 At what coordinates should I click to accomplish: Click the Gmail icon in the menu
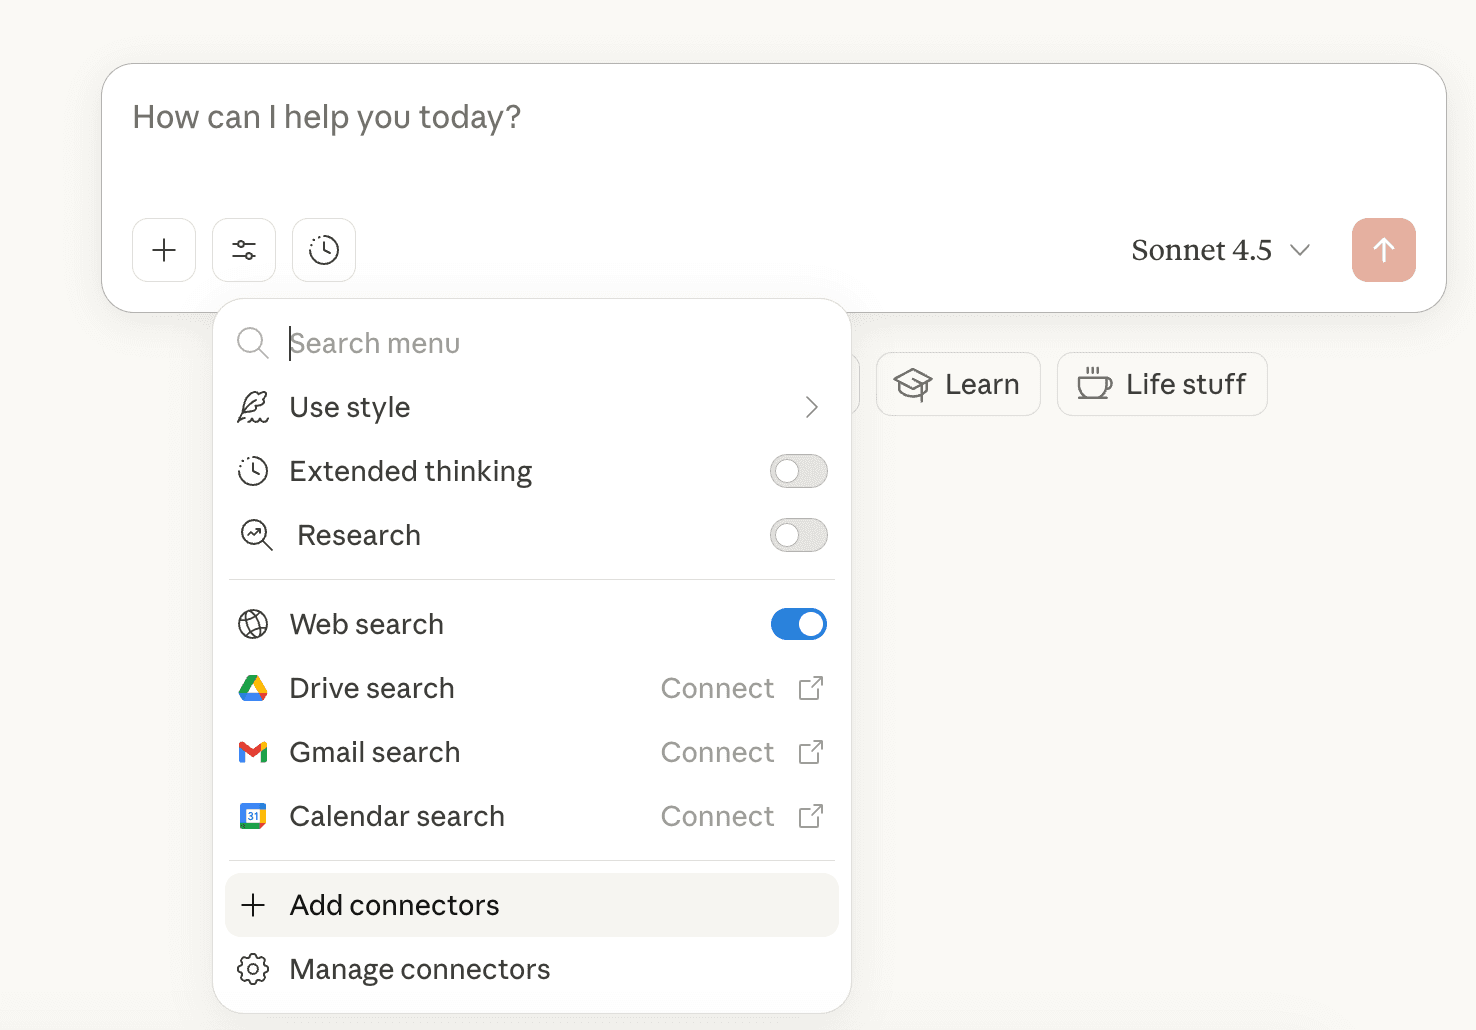(x=253, y=752)
